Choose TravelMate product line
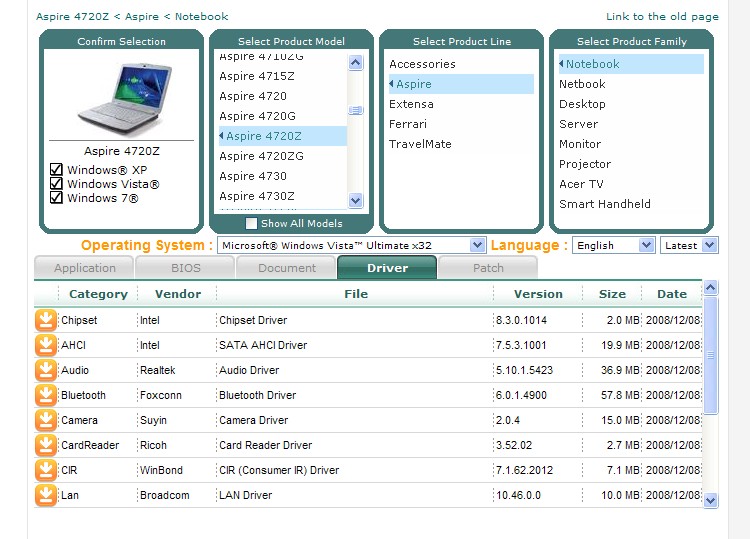 pyautogui.click(x=420, y=144)
